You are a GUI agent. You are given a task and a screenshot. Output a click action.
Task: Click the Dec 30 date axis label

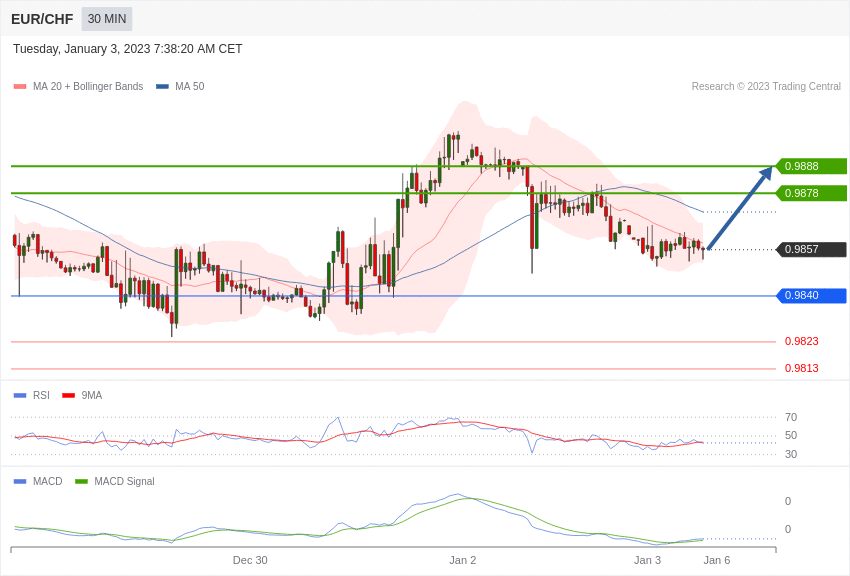click(250, 560)
